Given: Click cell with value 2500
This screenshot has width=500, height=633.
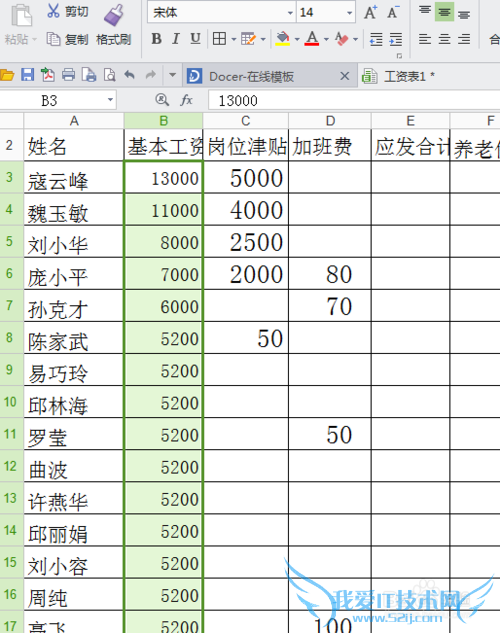Looking at the screenshot, I should pos(246,241).
